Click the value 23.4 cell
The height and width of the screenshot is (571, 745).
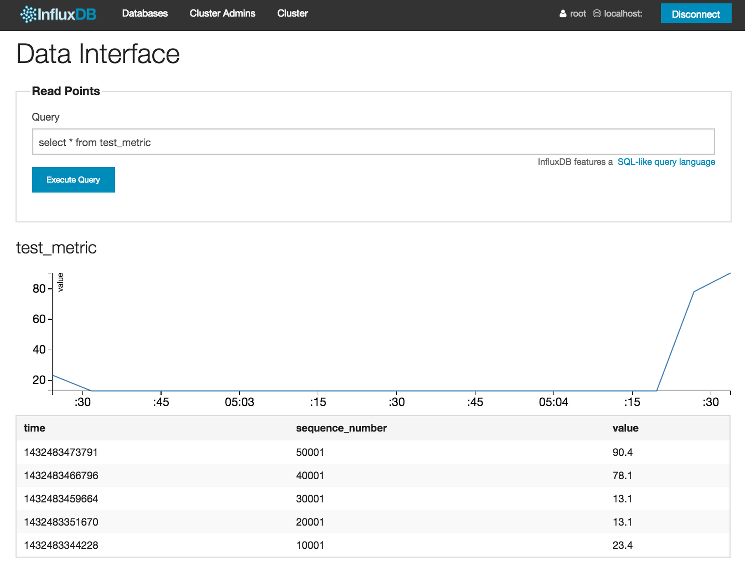click(x=622, y=545)
